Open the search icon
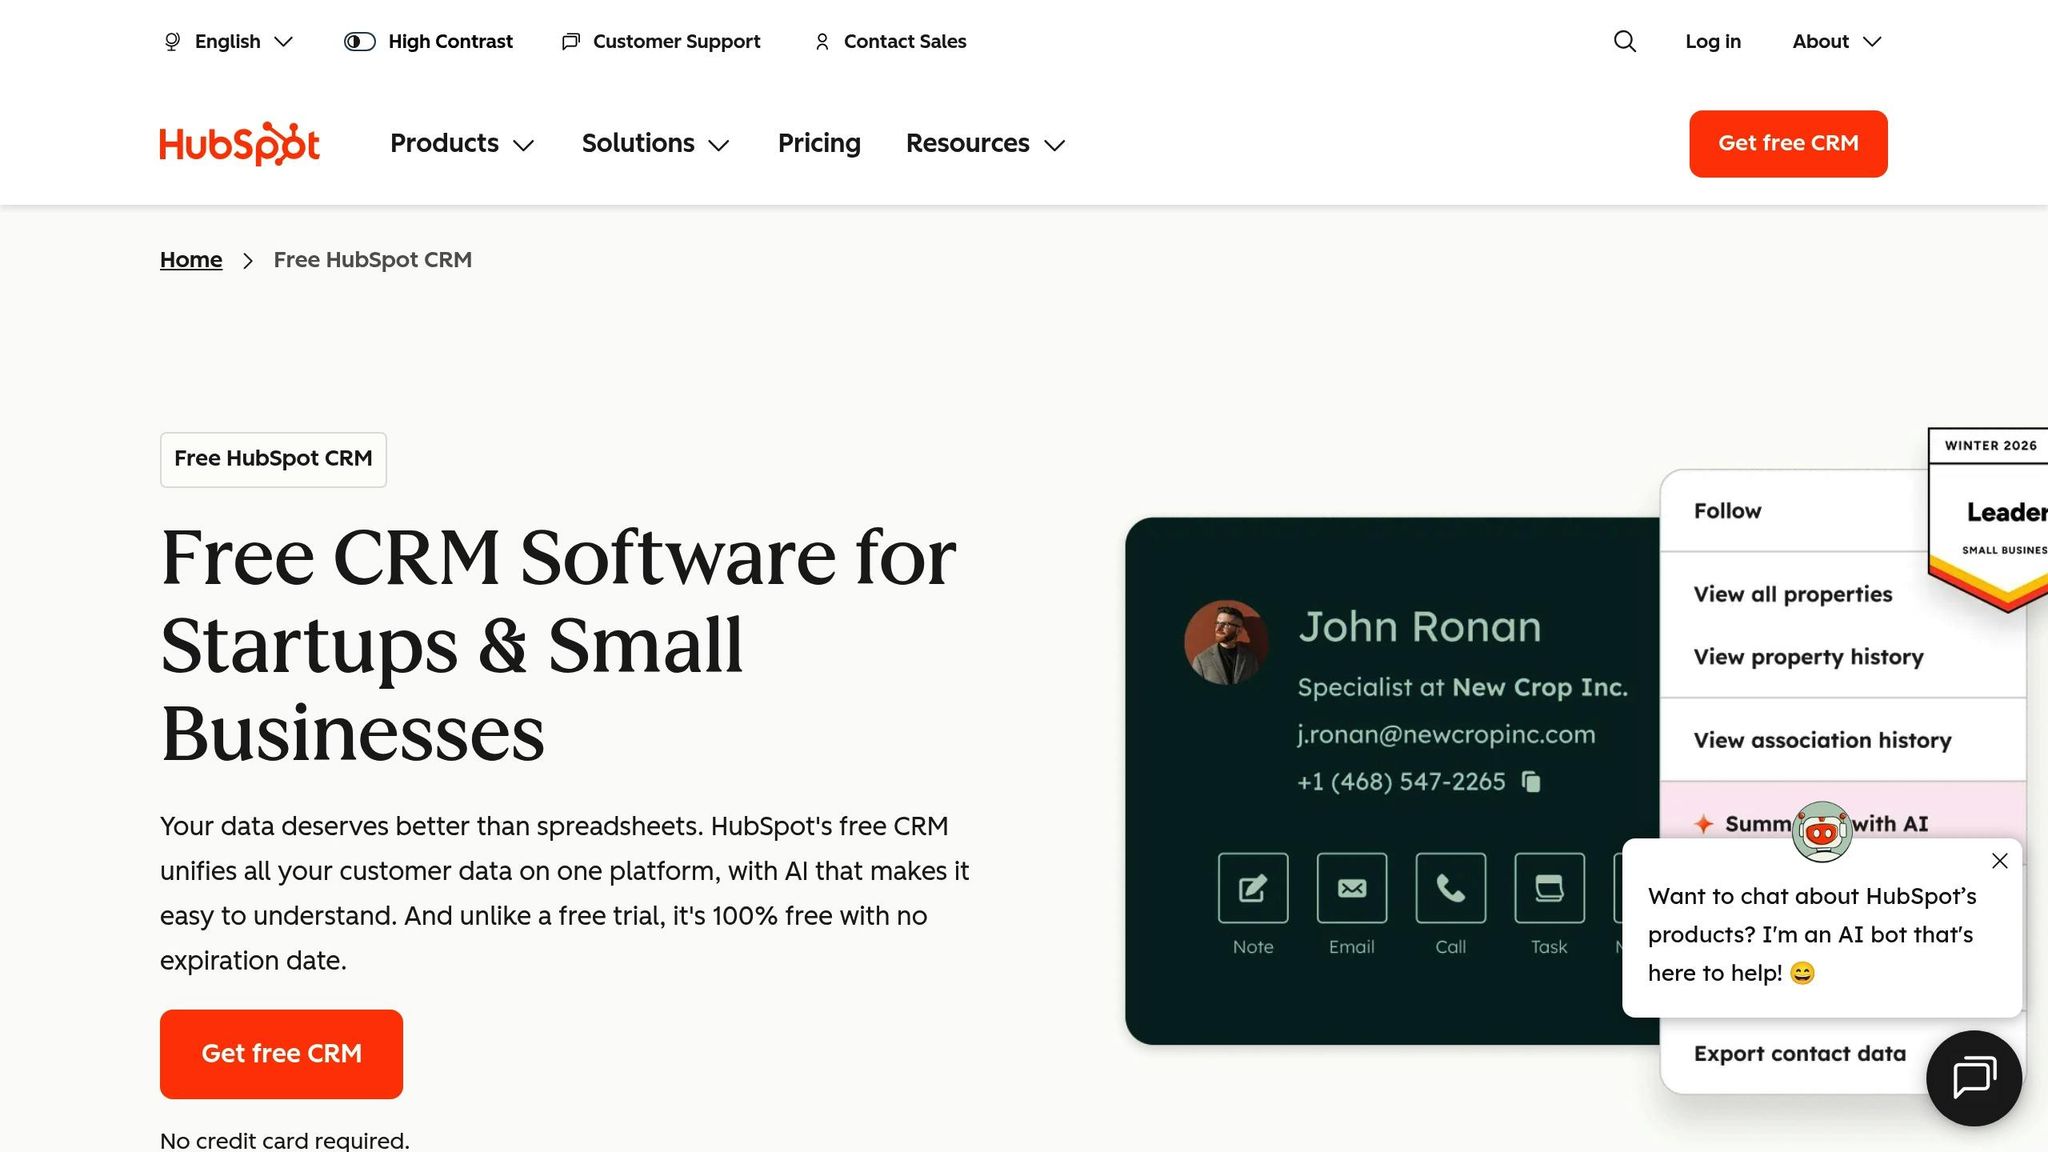The image size is (2048, 1152). point(1624,41)
